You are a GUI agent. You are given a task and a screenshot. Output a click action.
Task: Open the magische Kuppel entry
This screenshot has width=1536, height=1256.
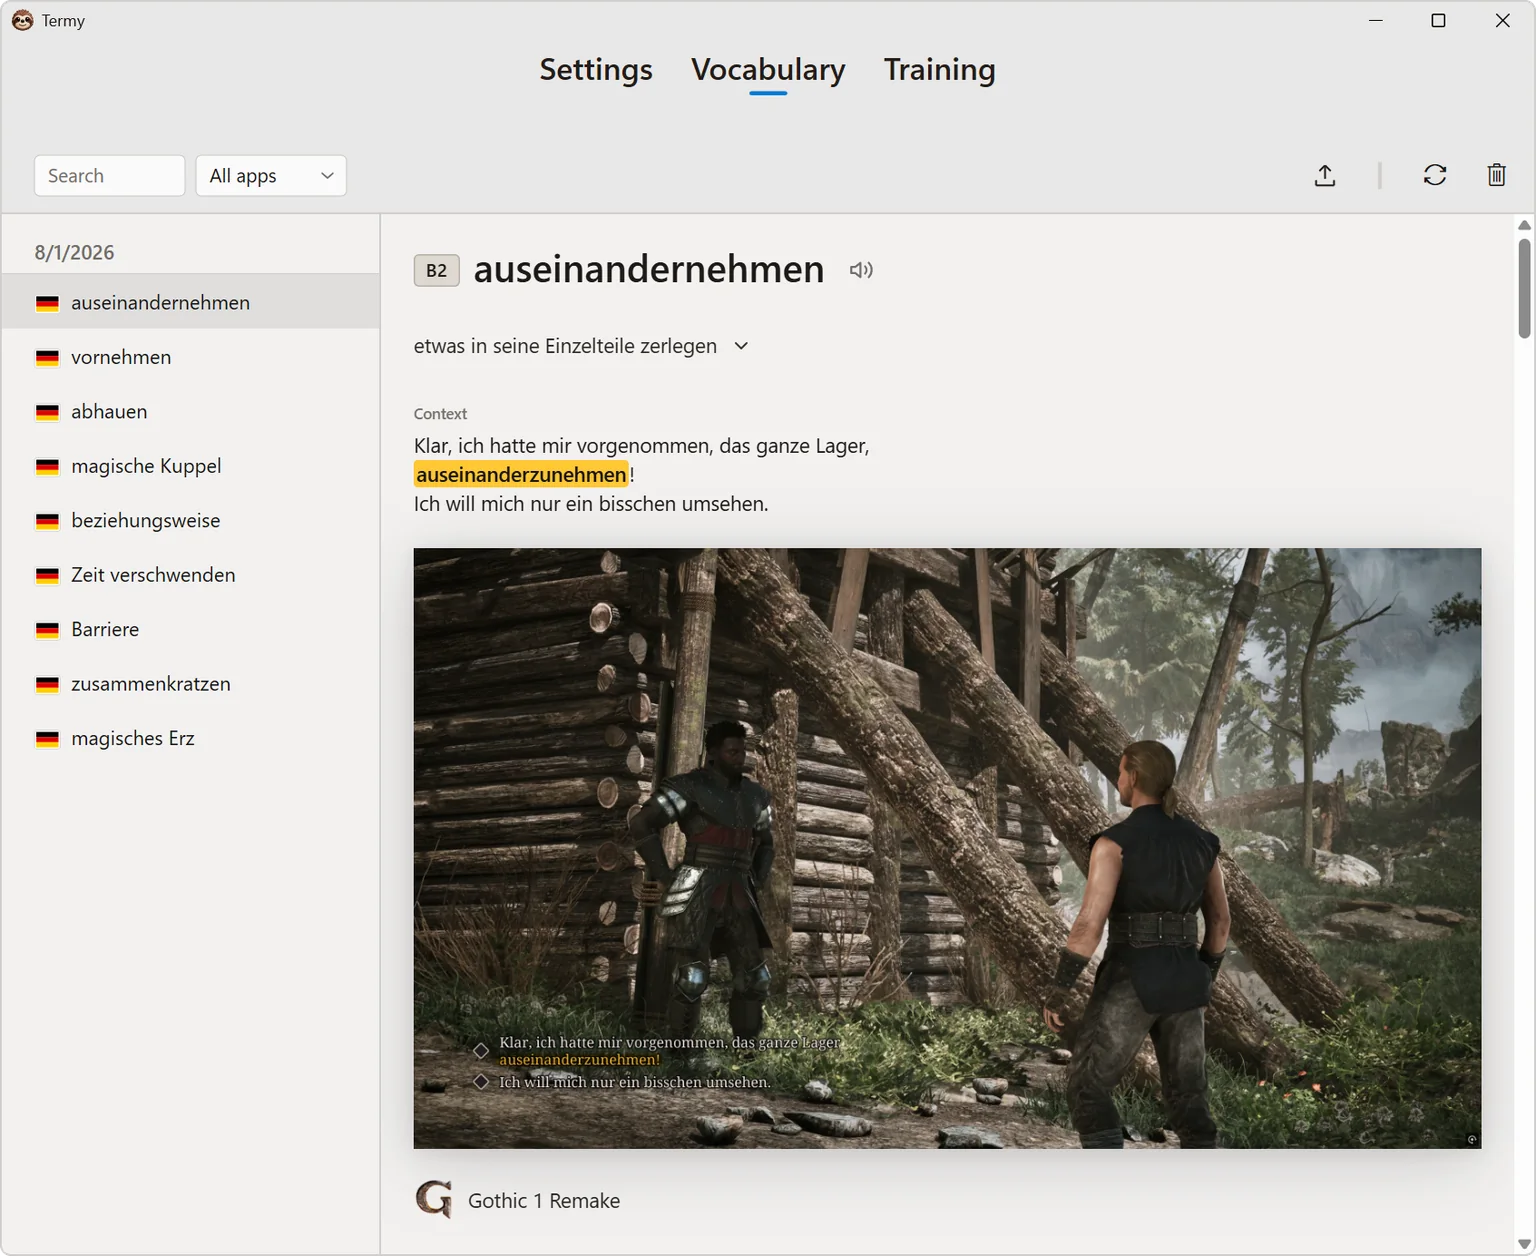coord(190,466)
